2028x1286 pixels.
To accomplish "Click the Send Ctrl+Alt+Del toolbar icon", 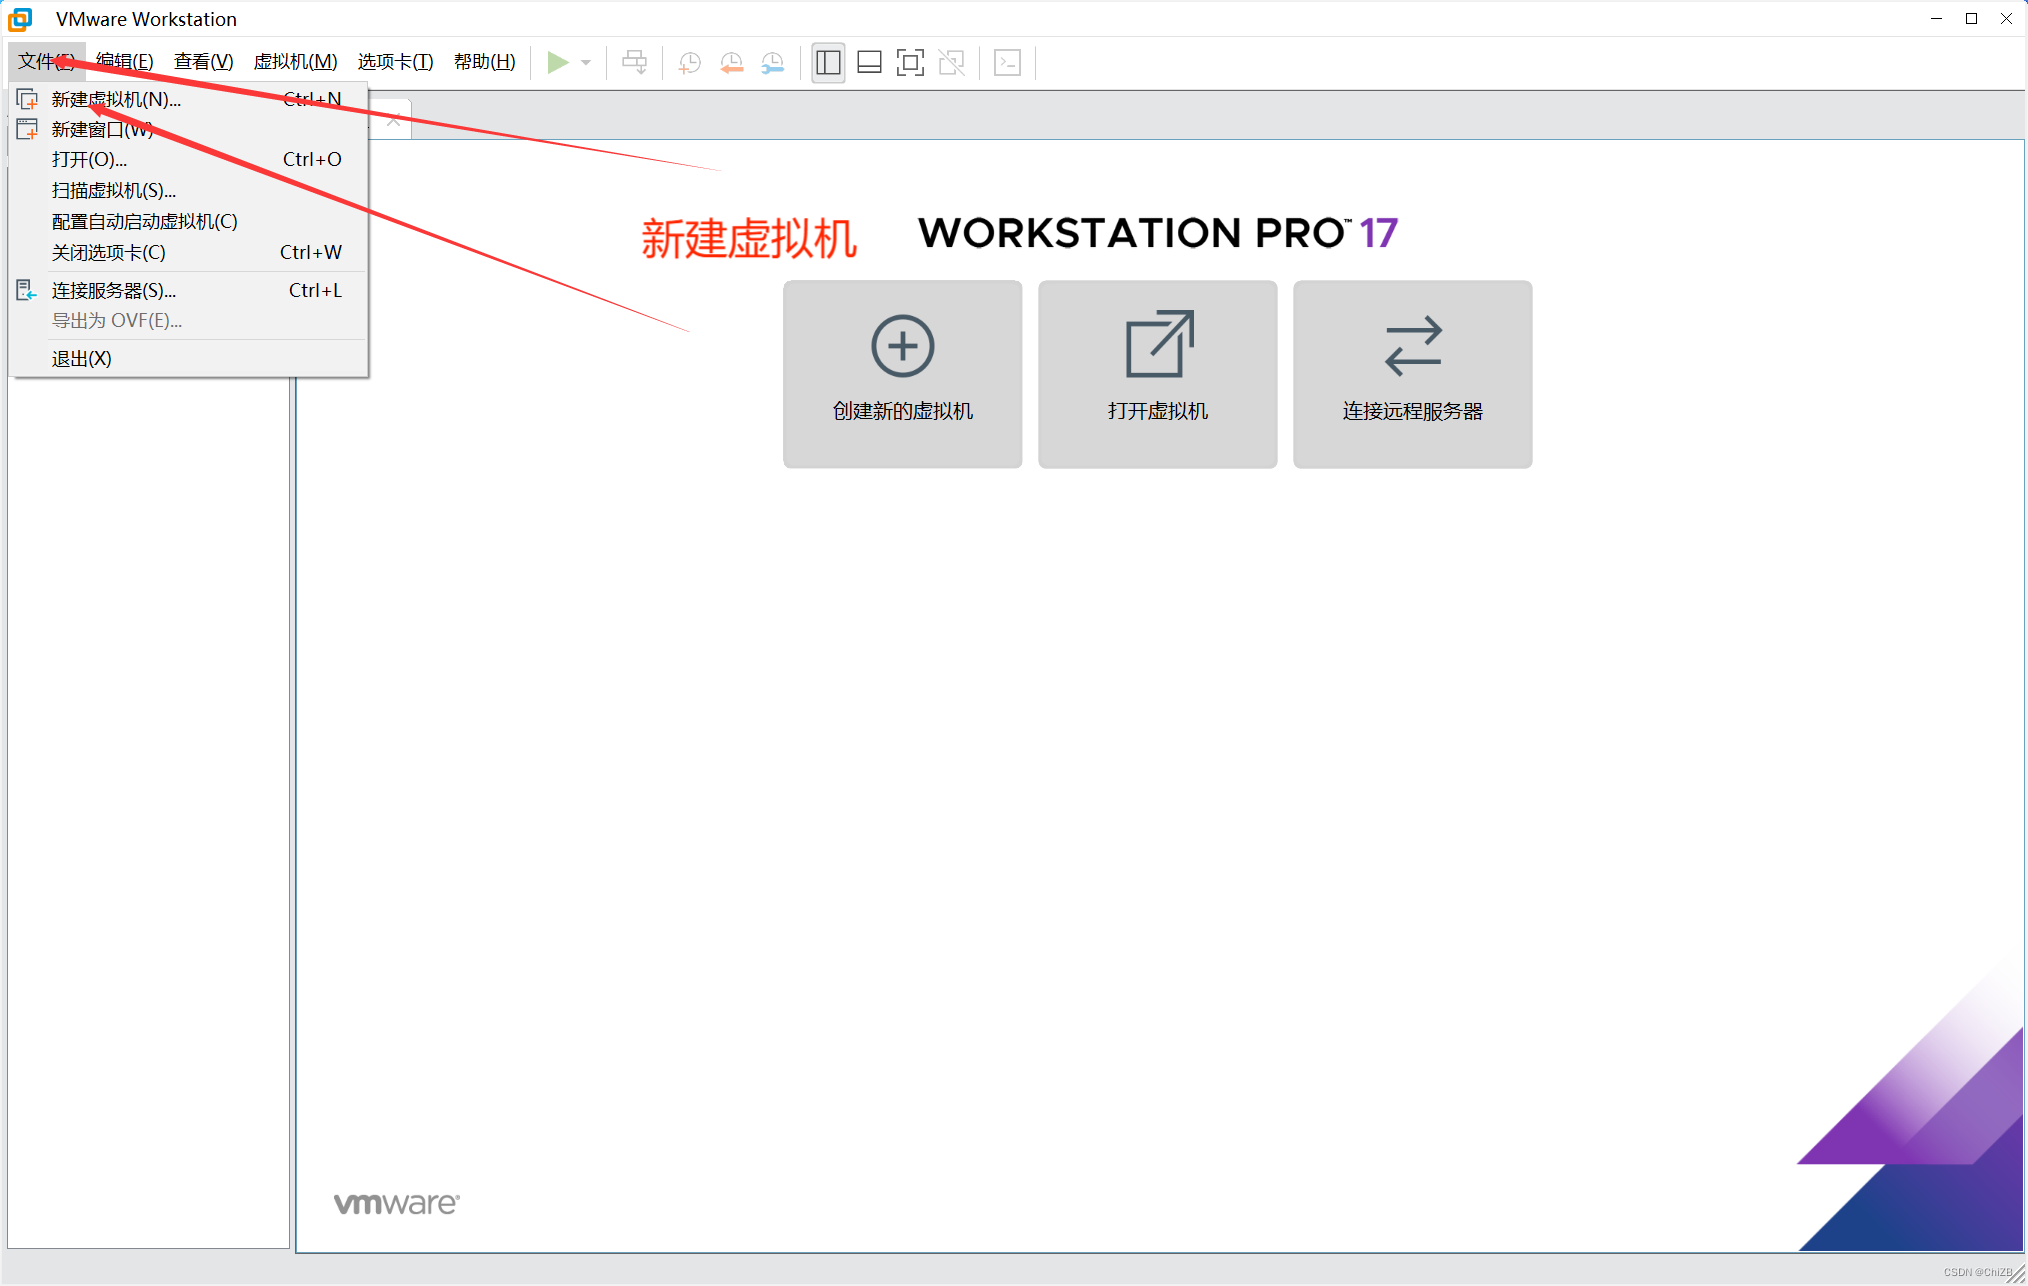I will 634,62.
